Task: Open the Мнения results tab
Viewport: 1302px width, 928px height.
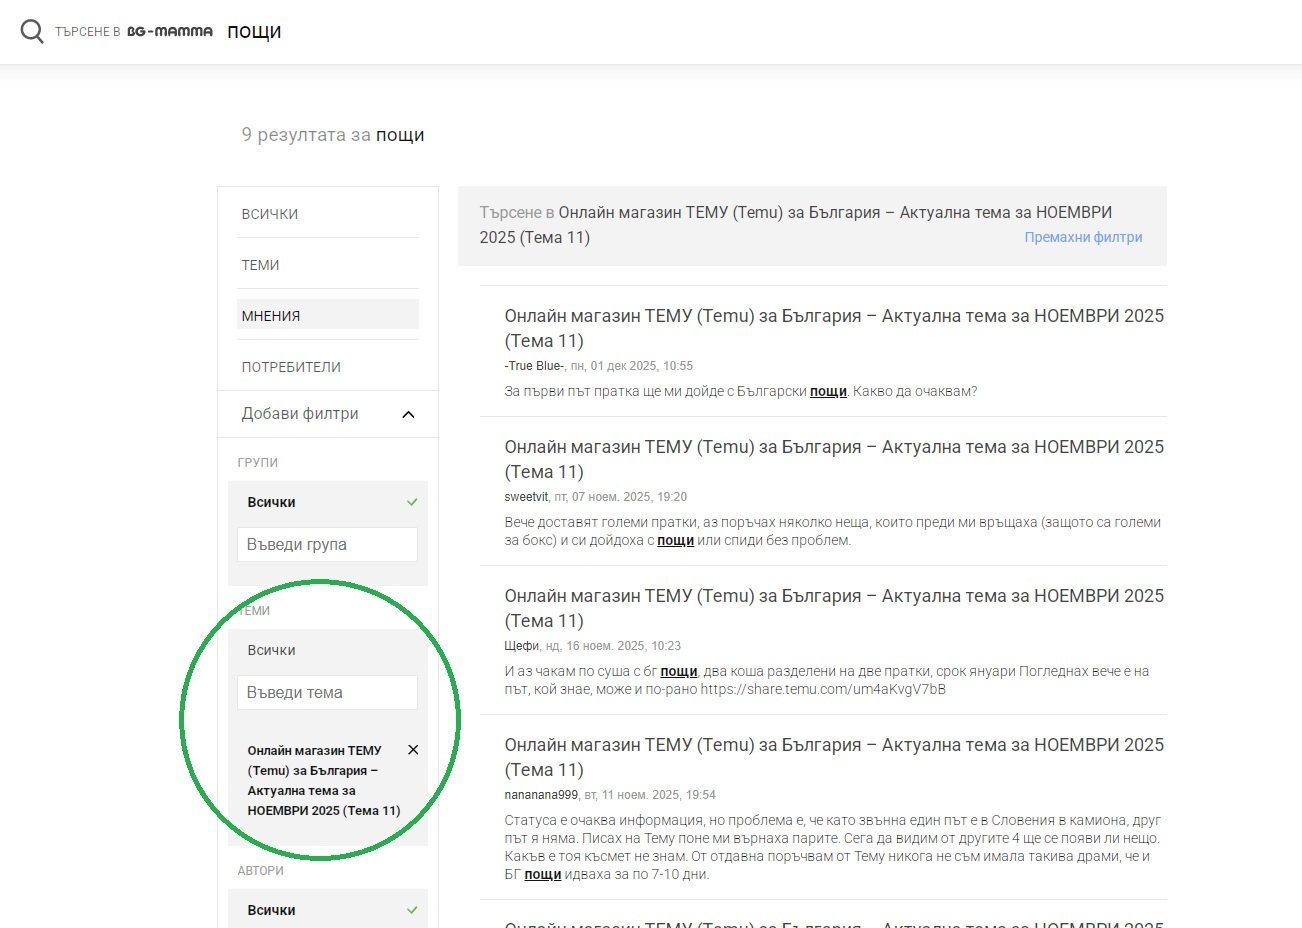Action: pyautogui.click(x=271, y=316)
